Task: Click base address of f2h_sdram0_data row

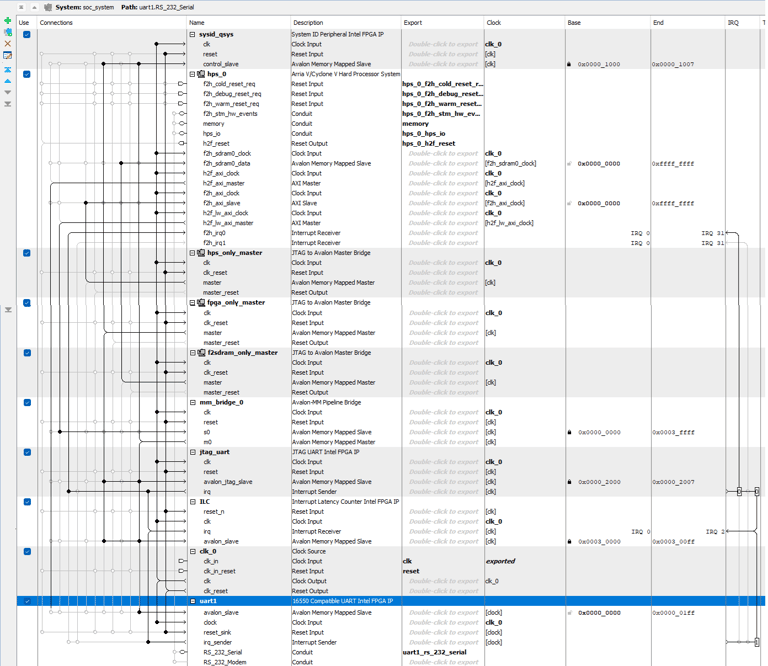Action: point(599,164)
